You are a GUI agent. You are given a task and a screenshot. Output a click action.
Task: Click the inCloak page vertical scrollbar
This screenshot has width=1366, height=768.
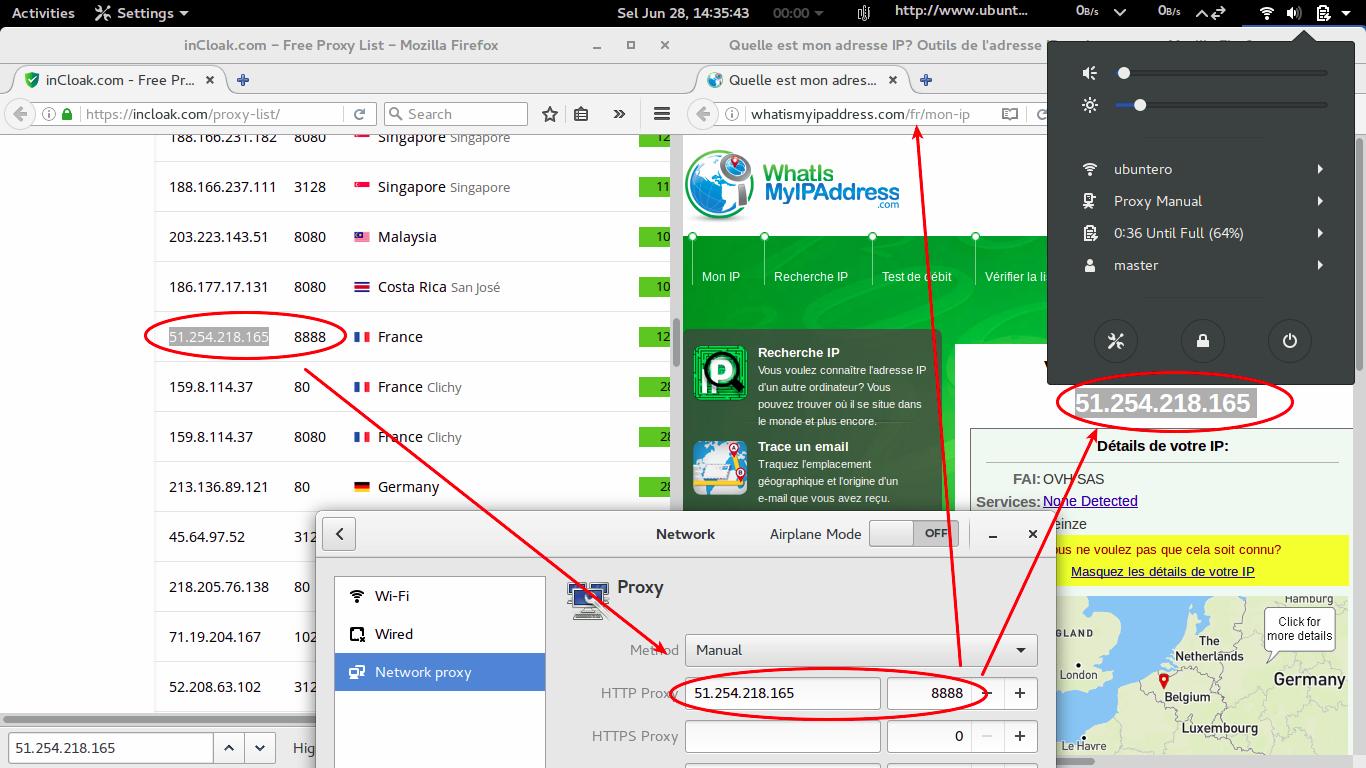(x=676, y=343)
